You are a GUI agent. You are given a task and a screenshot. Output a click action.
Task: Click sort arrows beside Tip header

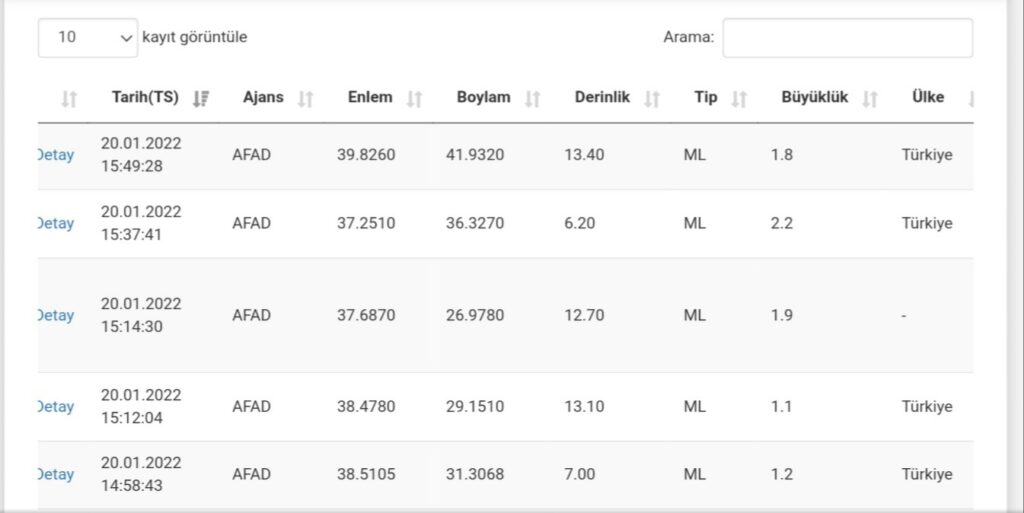pyautogui.click(x=739, y=99)
